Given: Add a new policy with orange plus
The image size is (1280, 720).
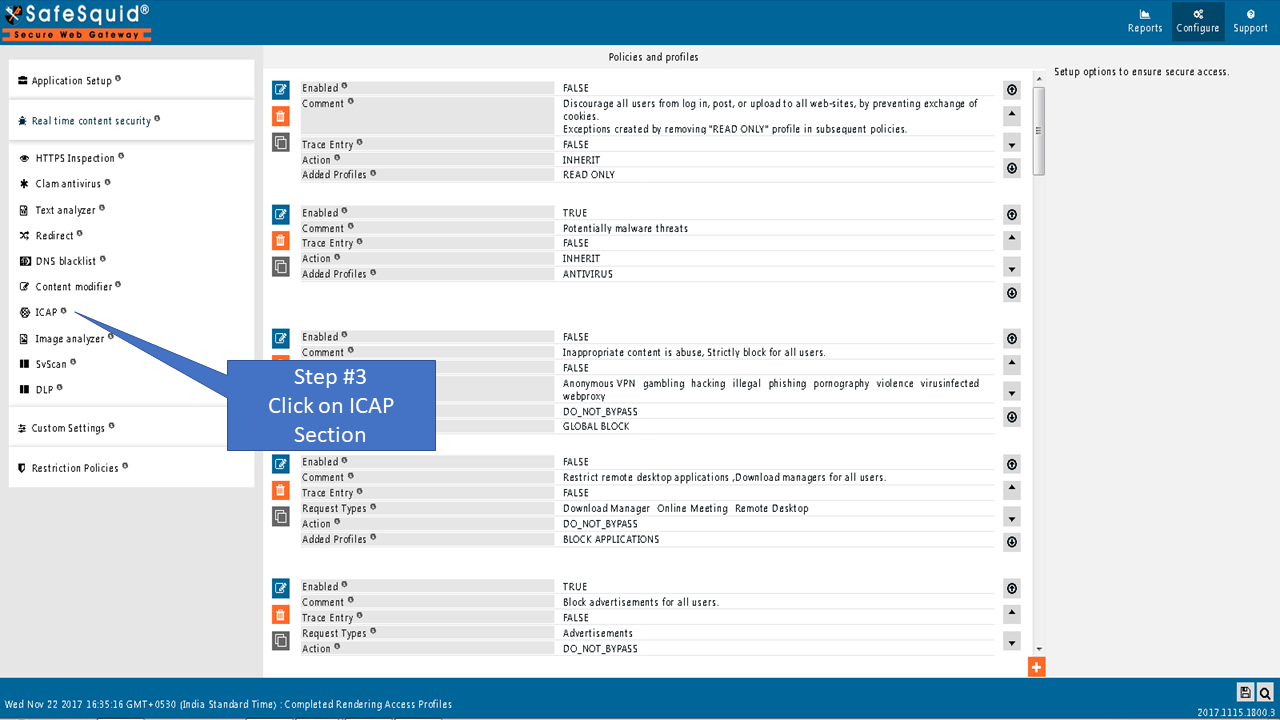Looking at the screenshot, I should pos(1036,667).
